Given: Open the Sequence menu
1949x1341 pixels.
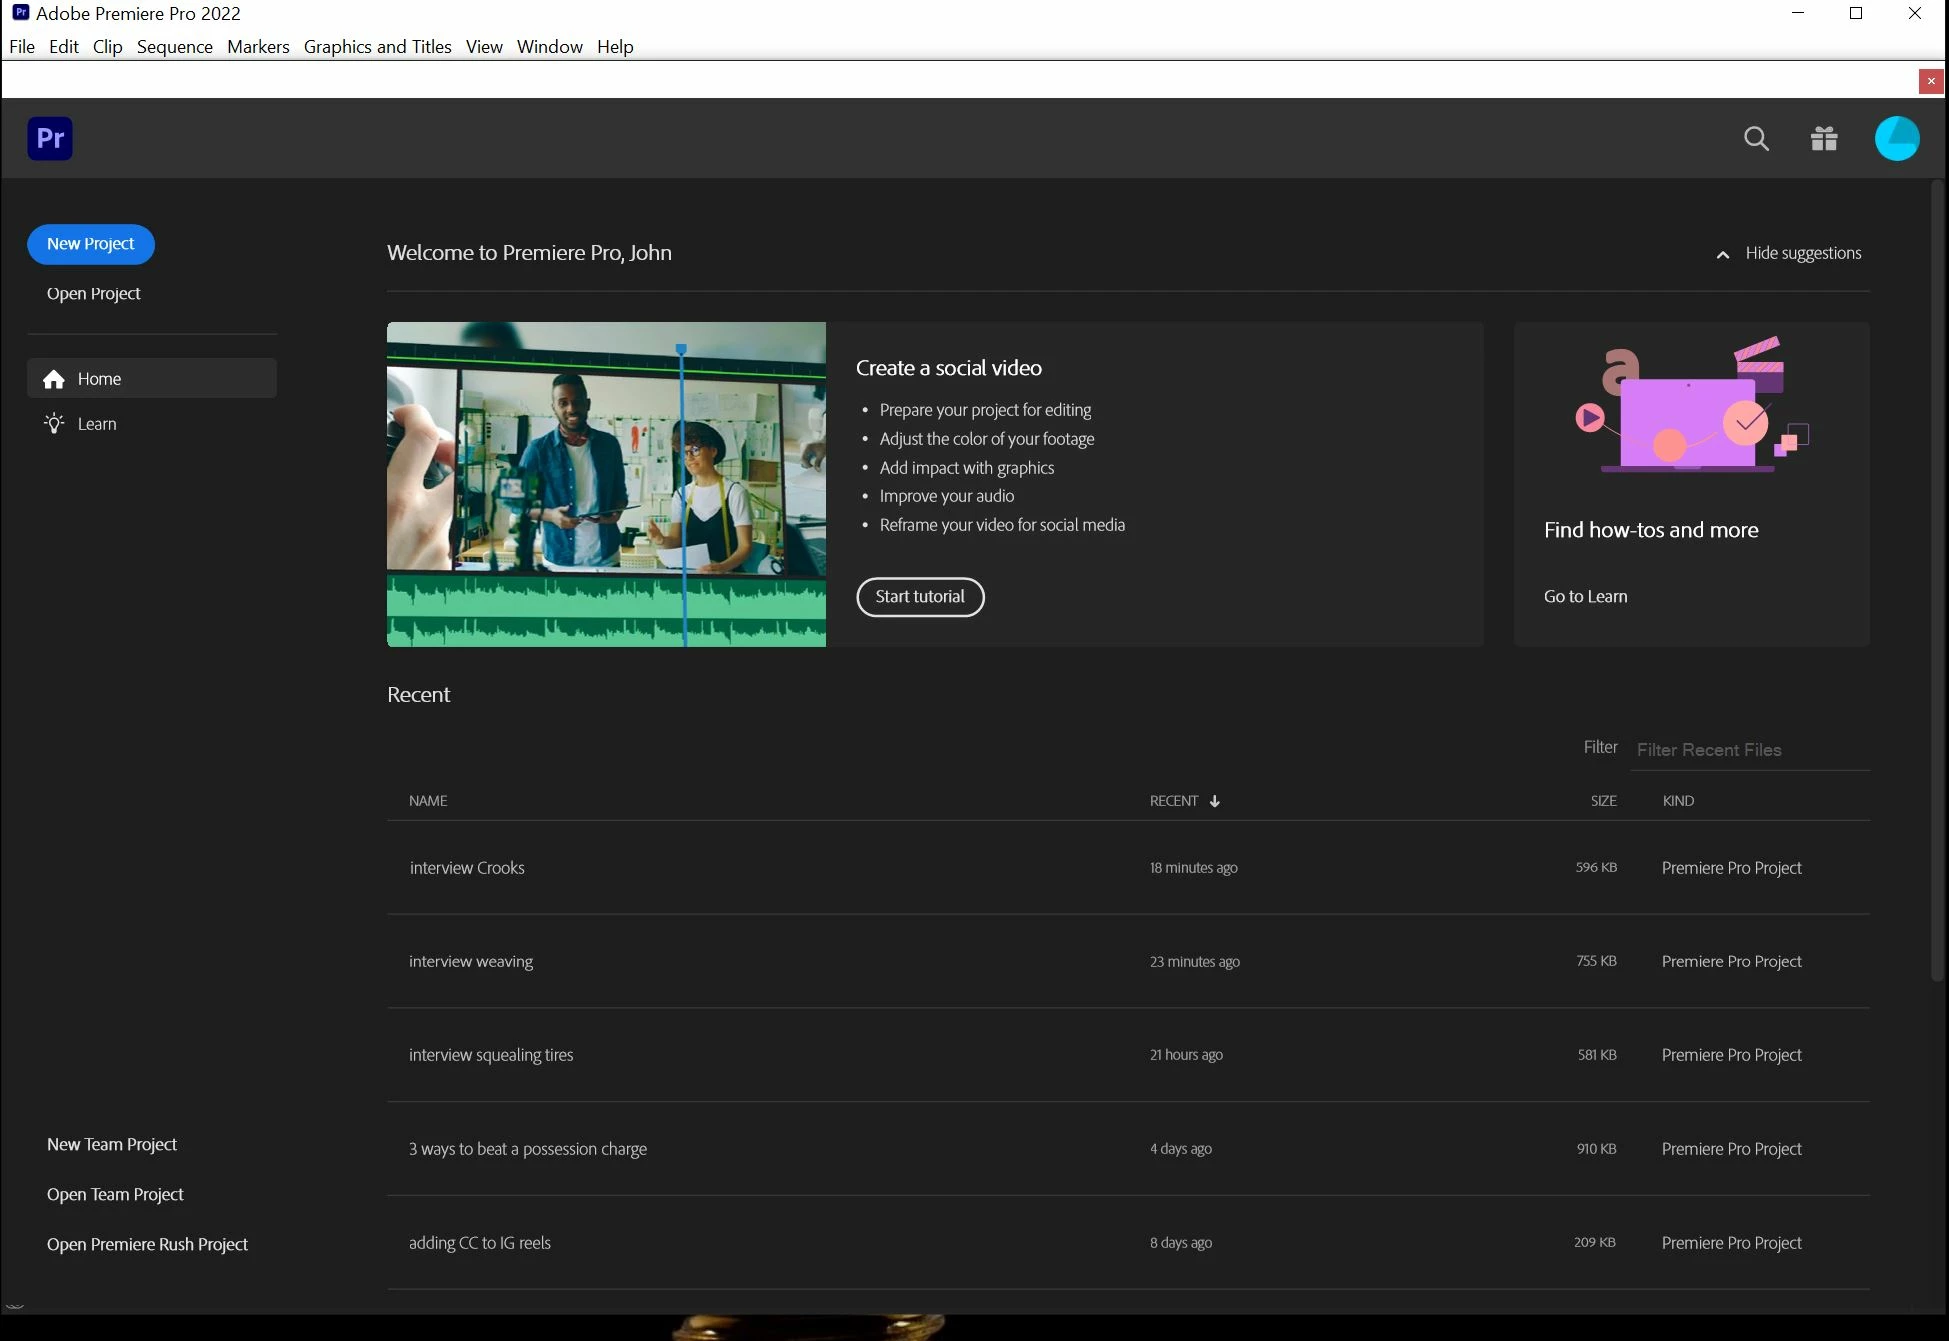Looking at the screenshot, I should [174, 47].
